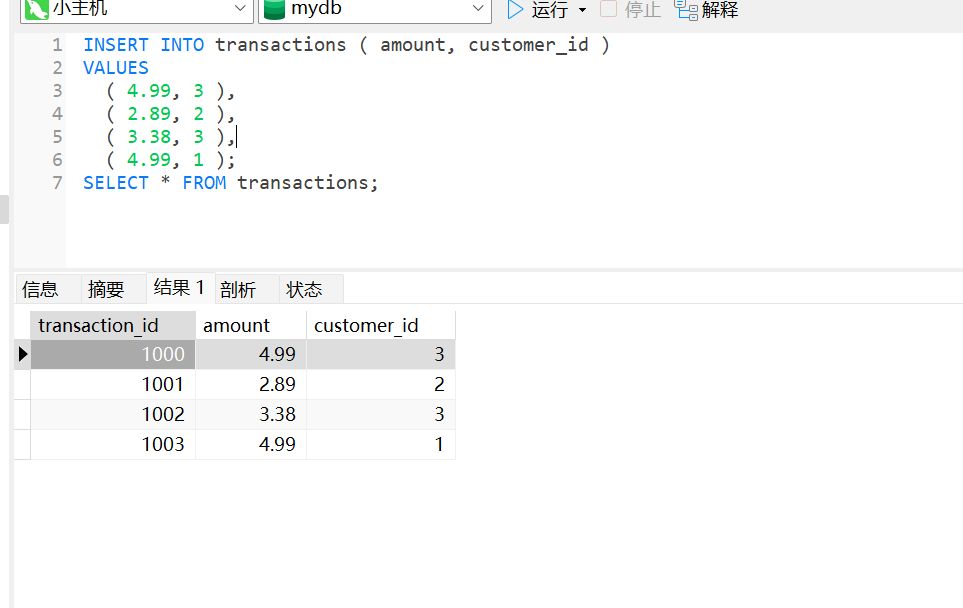Image resolution: width=963 pixels, height=608 pixels.
Task: Open the 摘要 tab
Action: [105, 290]
